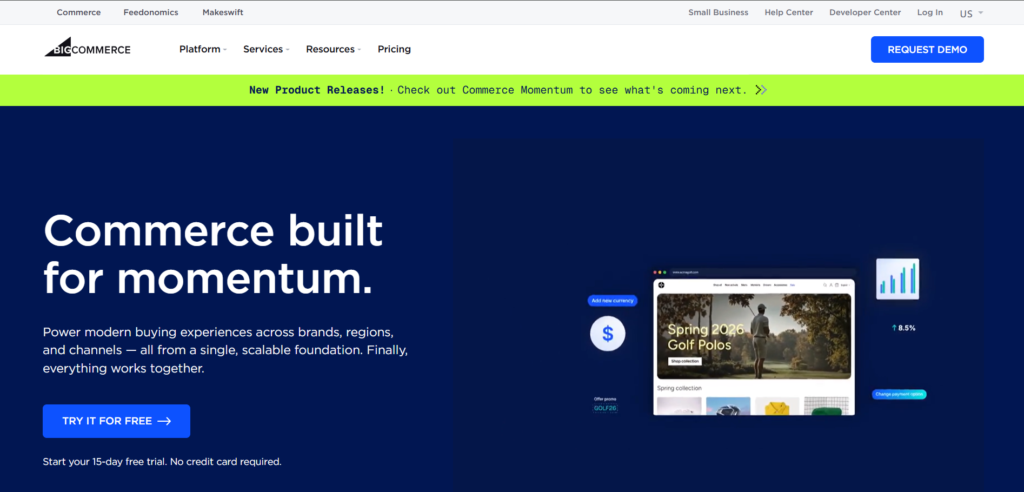Open the Small Business link

point(718,12)
